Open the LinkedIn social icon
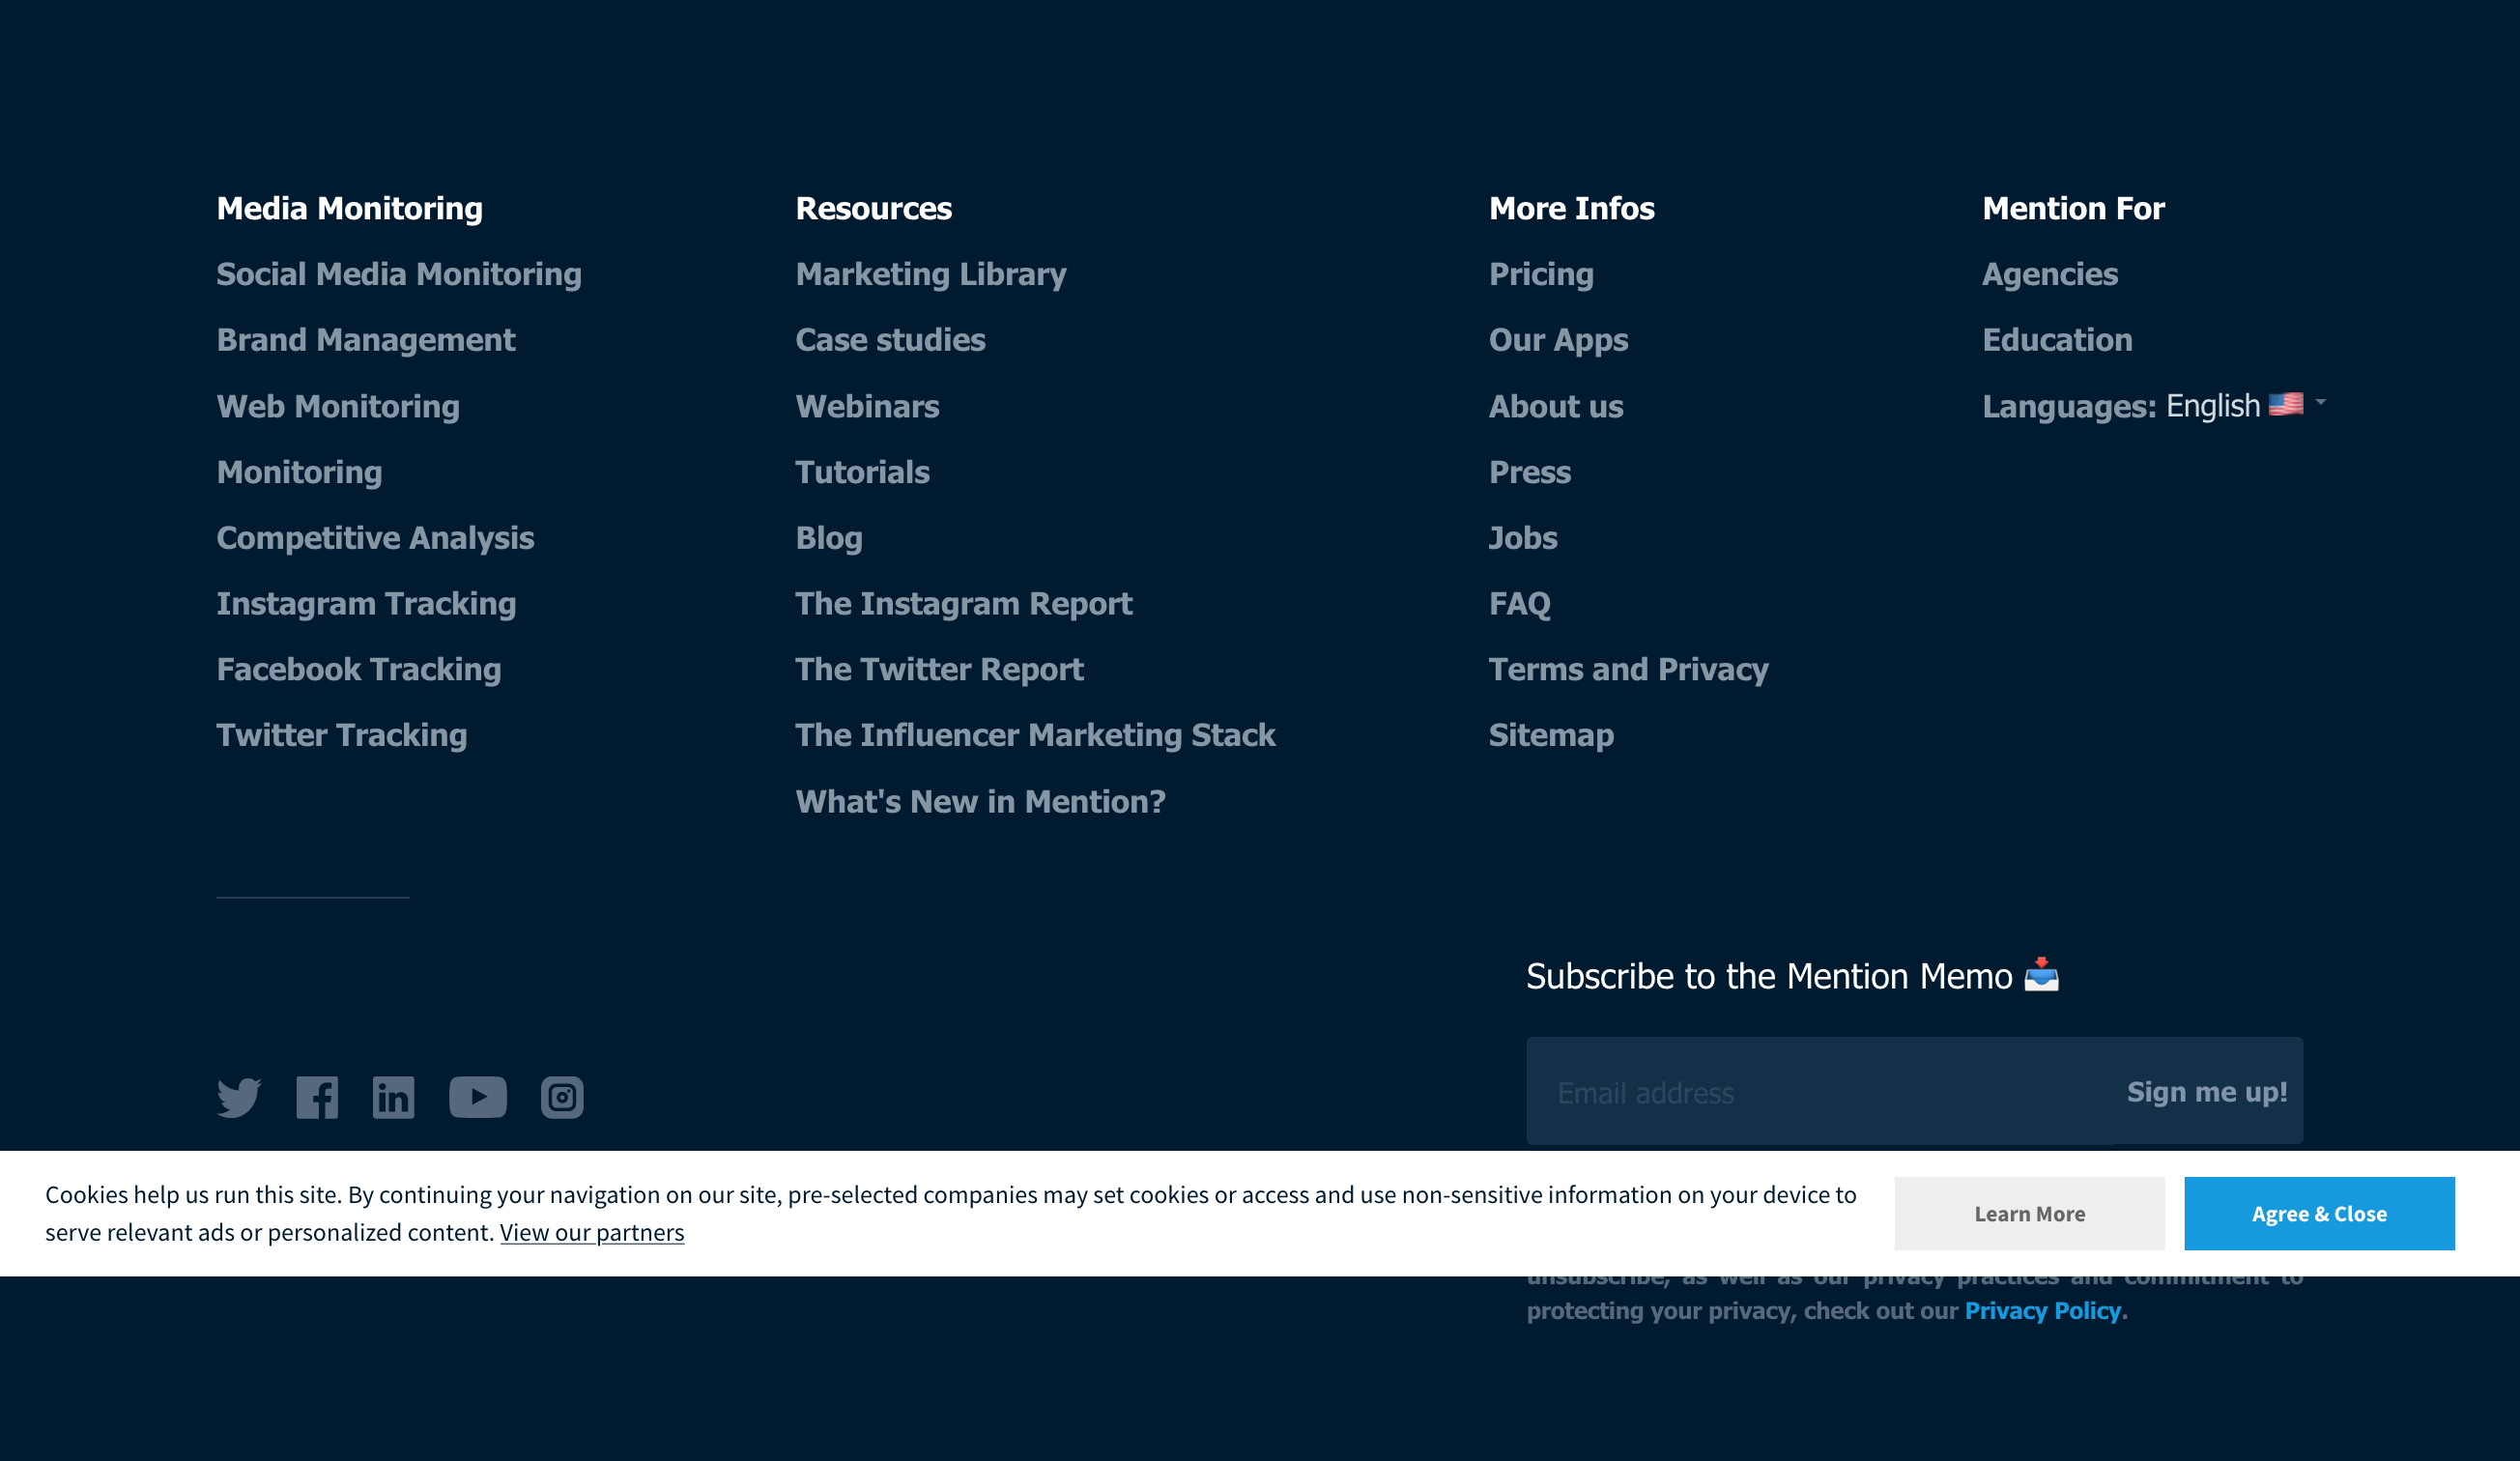 coord(394,1097)
